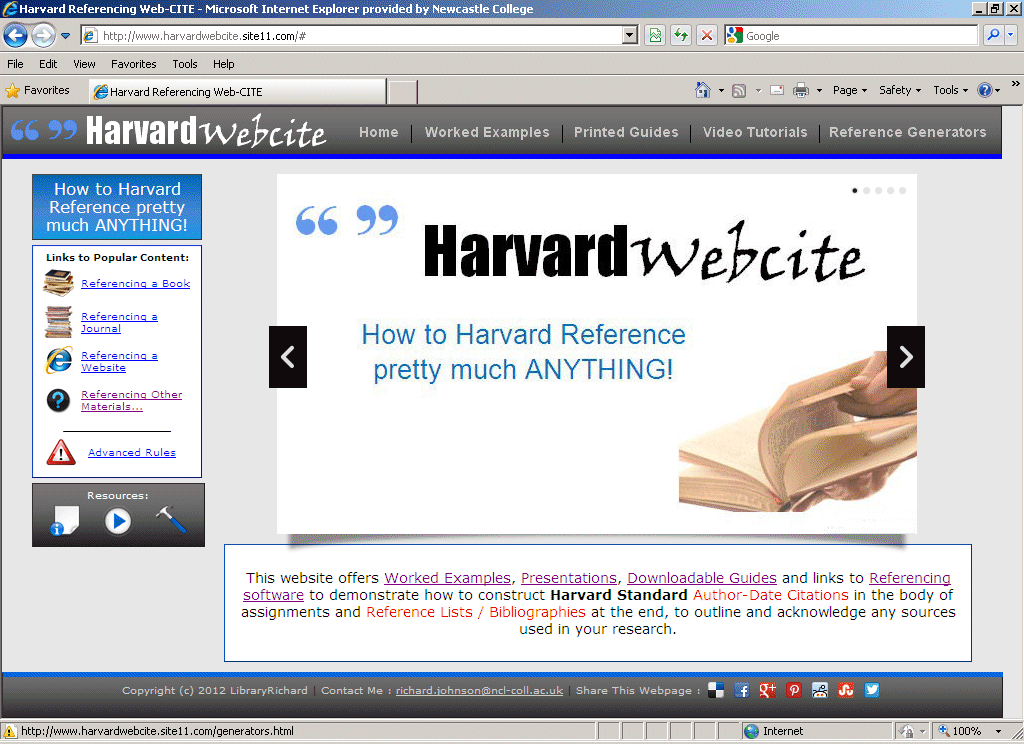This screenshot has height=744, width=1024.
Task: Click the Home page toolbar icon
Action: [x=703, y=90]
